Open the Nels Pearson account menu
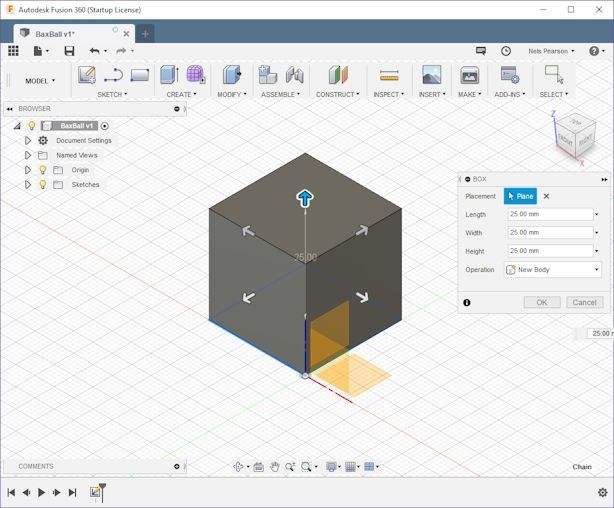Screen dimensions: 614x508 551,51
